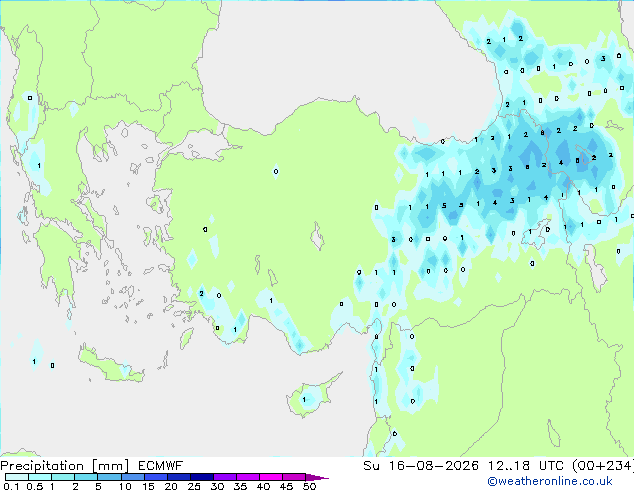Select the ECMWF model label
This screenshot has height=490, width=634.
(x=161, y=466)
